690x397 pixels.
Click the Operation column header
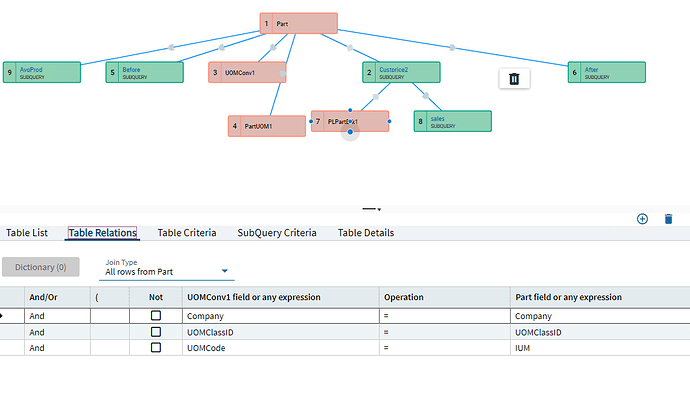click(x=445, y=297)
